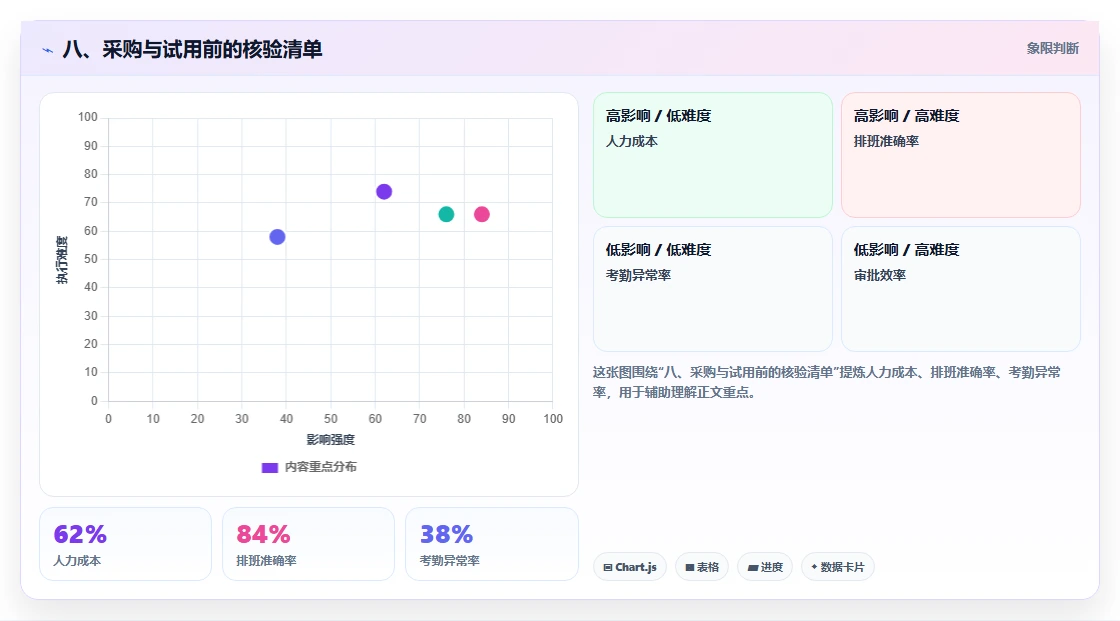This screenshot has height=621, width=1120.
Task: Click 排班准确率 in the pink quadrant card
Action: [x=886, y=141]
